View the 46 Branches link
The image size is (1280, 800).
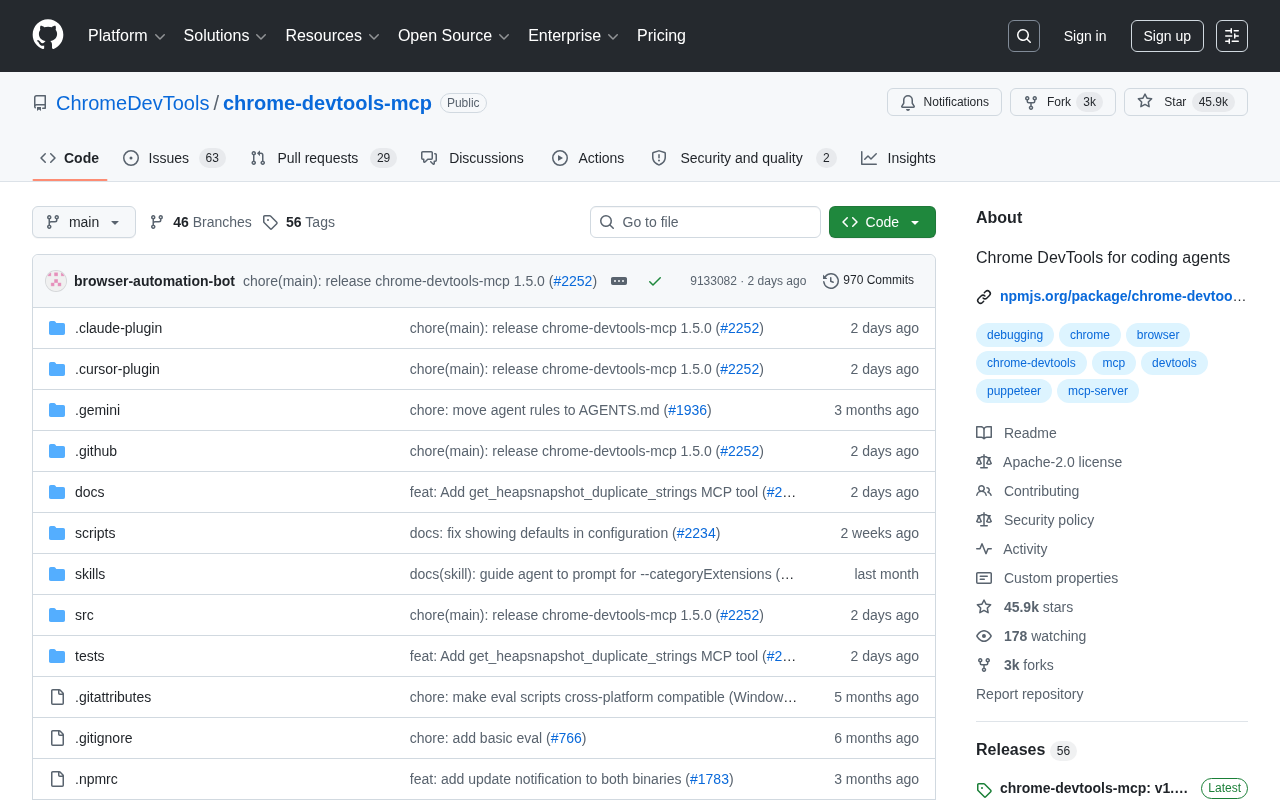tap(201, 222)
